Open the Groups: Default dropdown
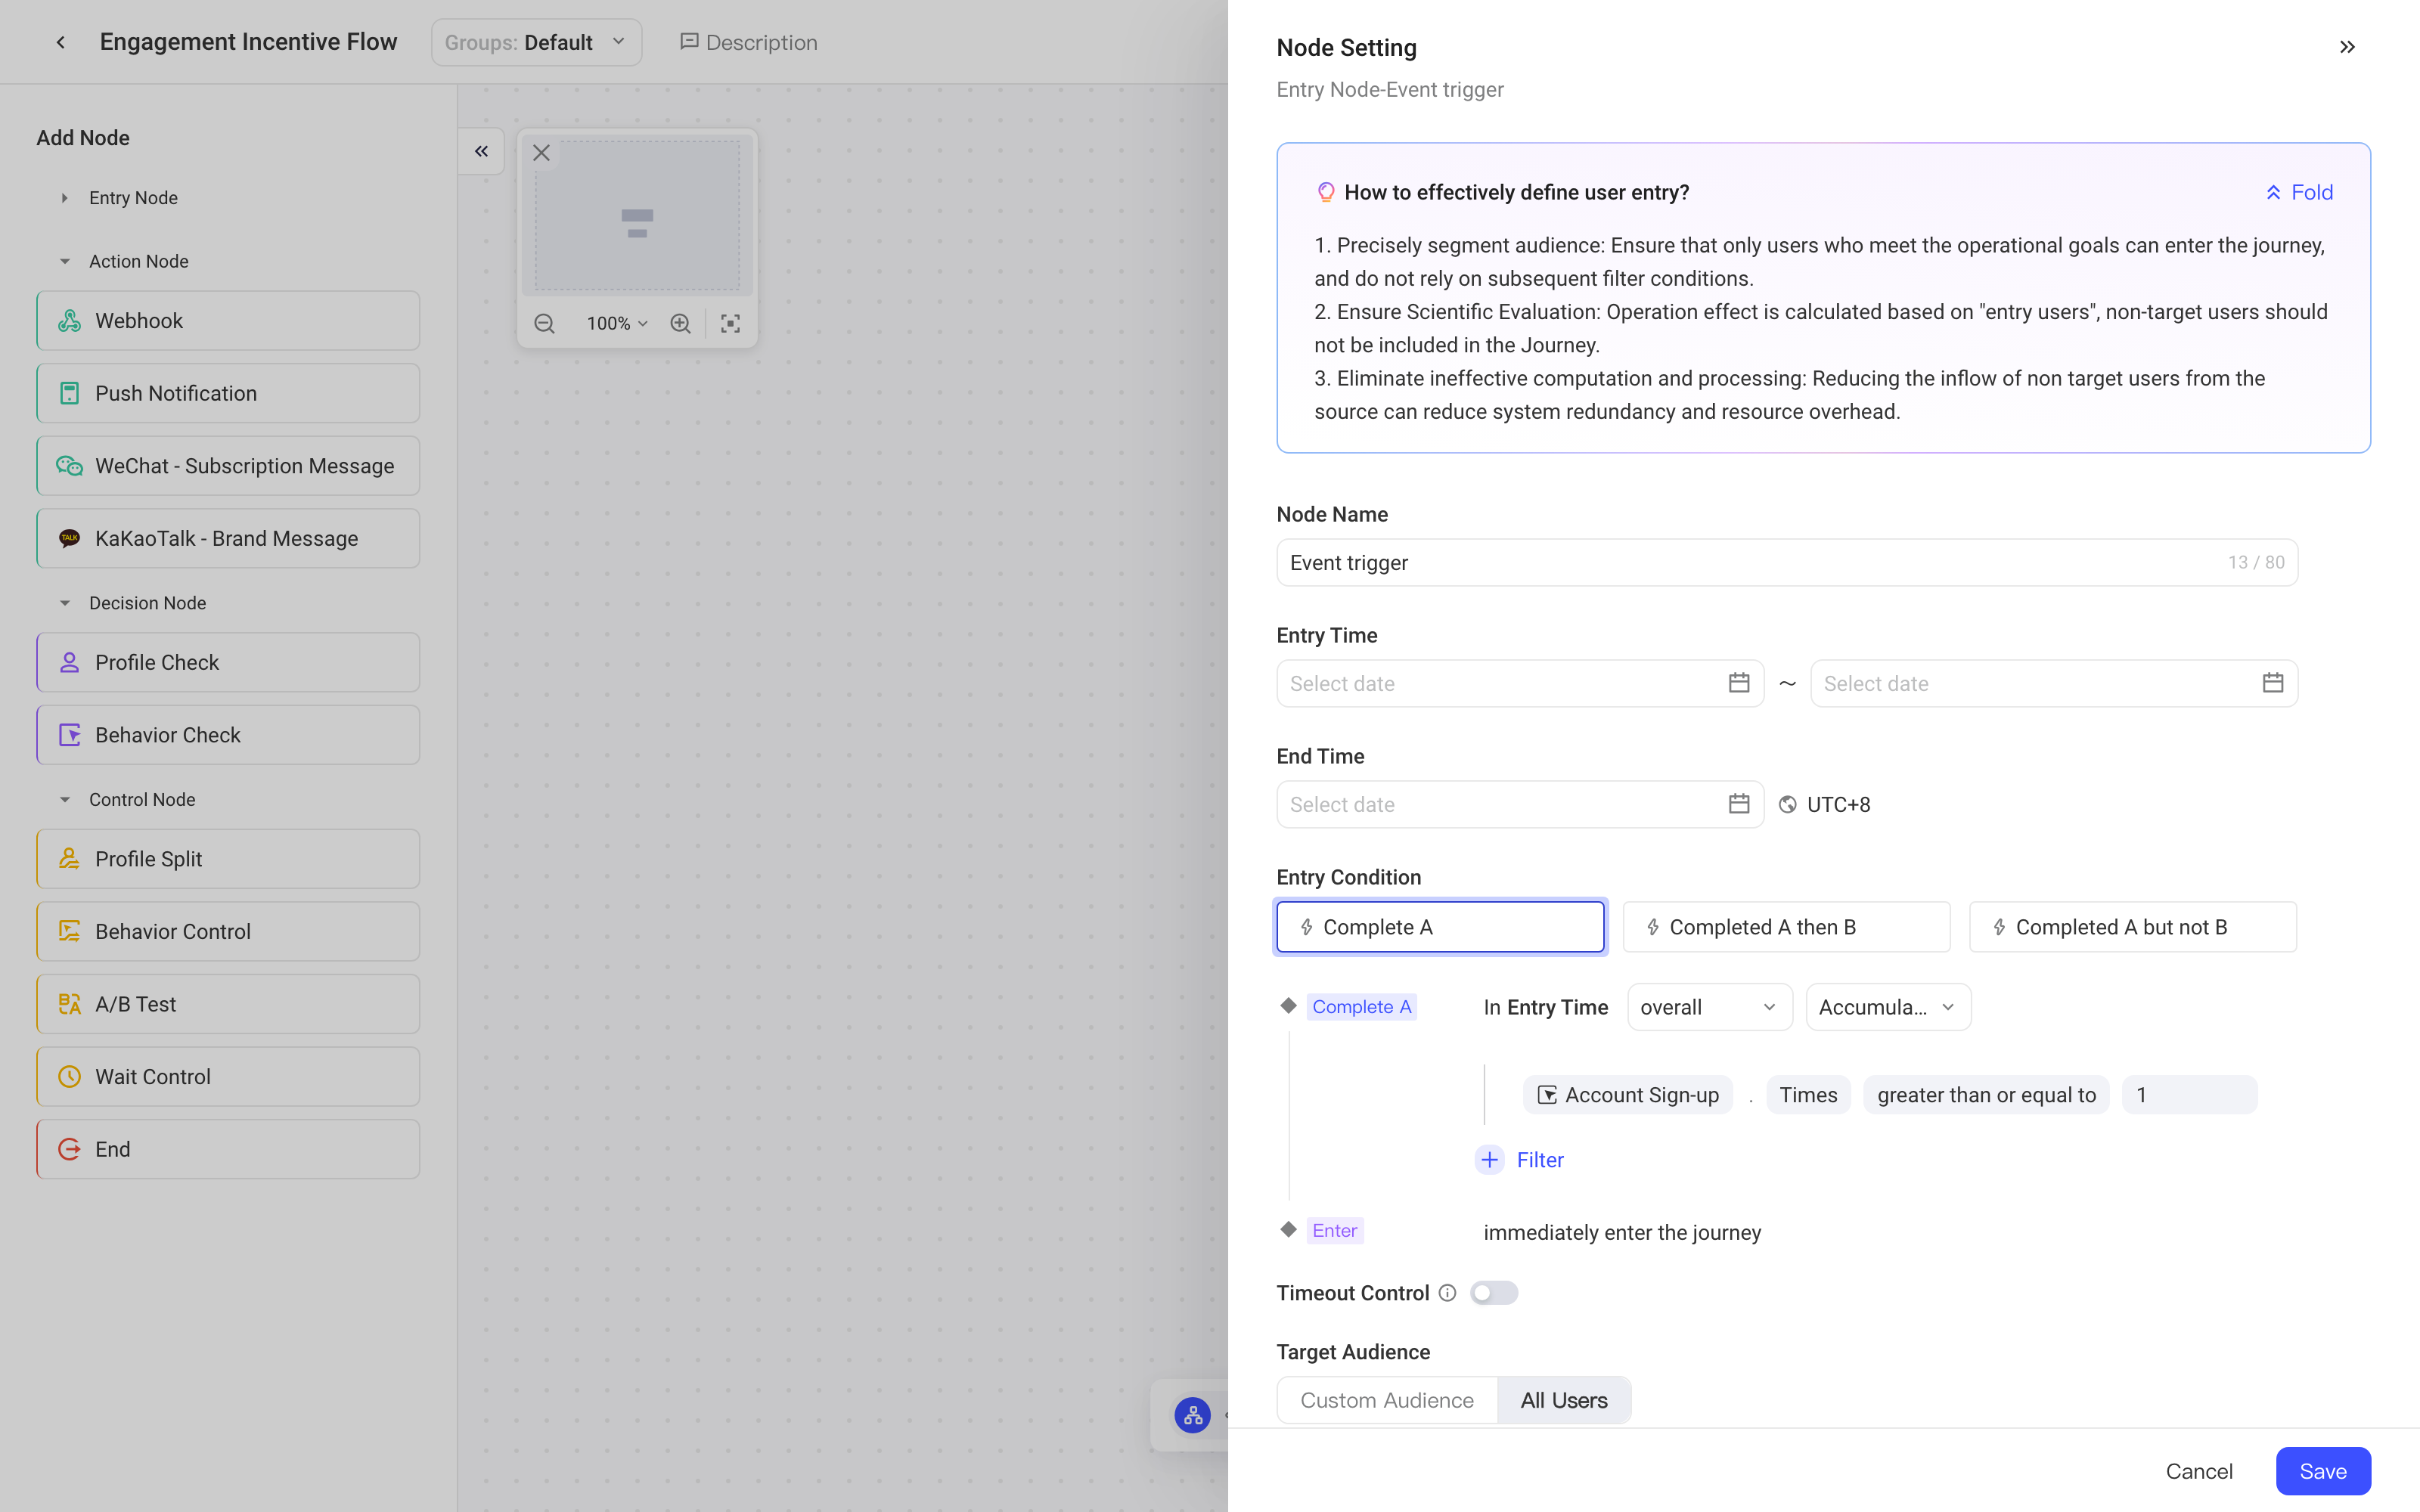 coord(536,42)
